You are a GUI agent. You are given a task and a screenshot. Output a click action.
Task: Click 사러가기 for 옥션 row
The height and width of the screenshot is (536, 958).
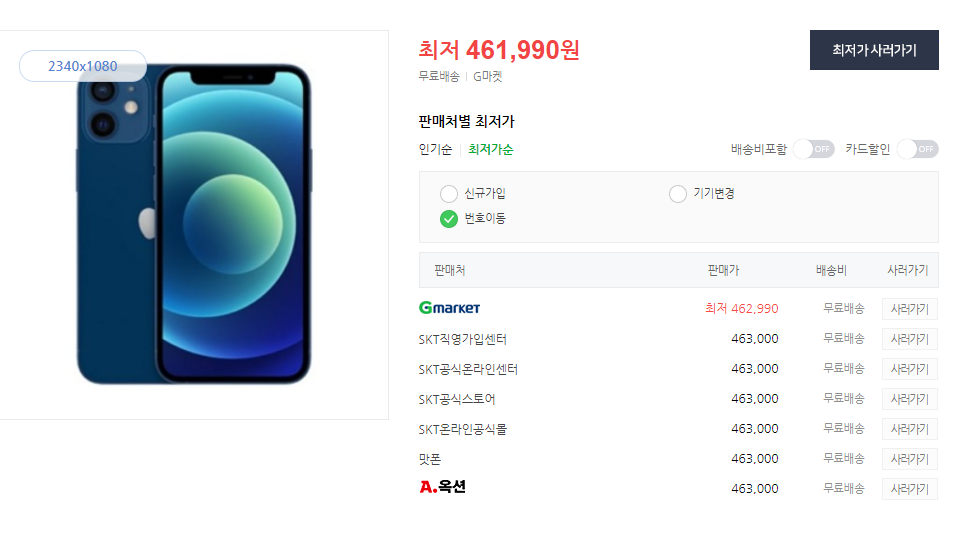pos(910,489)
